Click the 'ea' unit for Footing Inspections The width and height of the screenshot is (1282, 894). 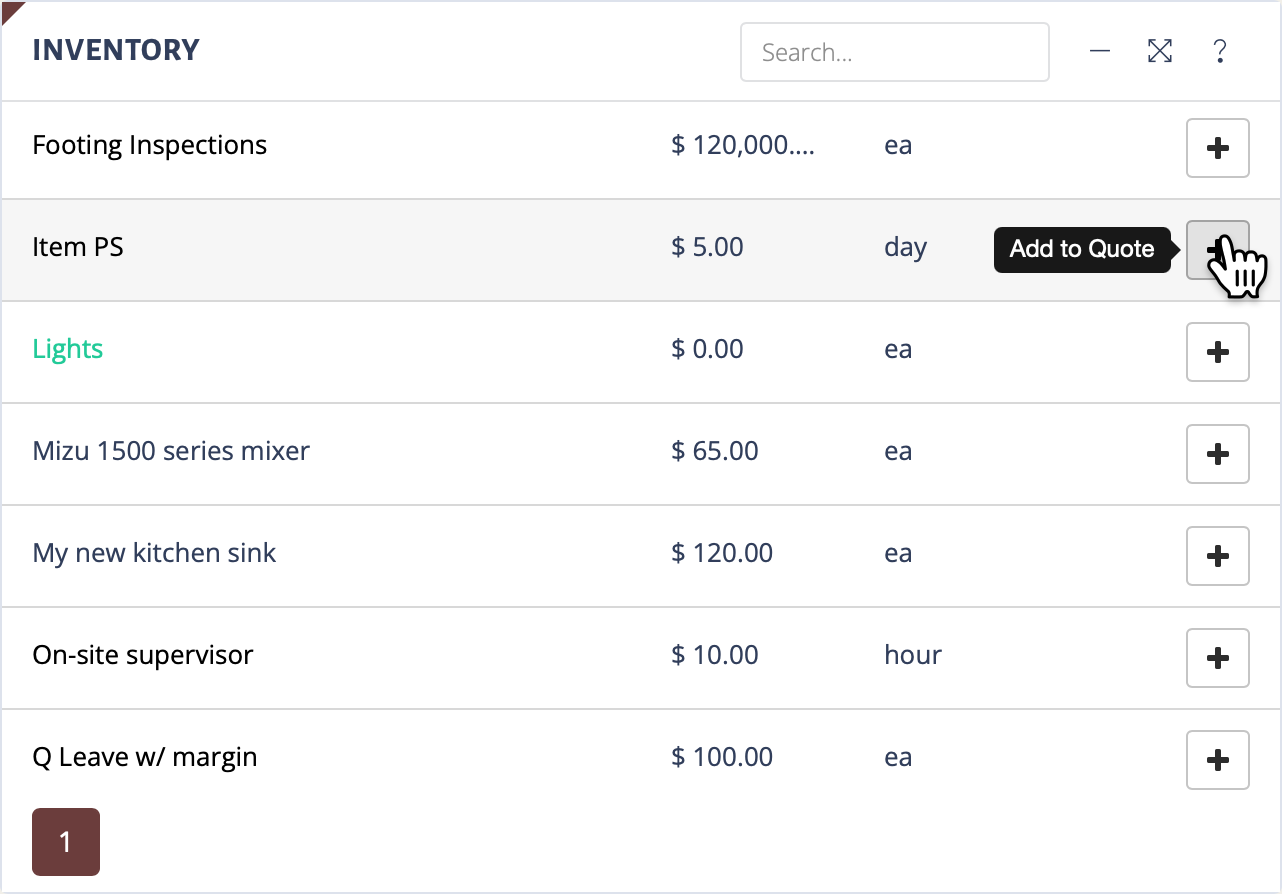coord(898,146)
